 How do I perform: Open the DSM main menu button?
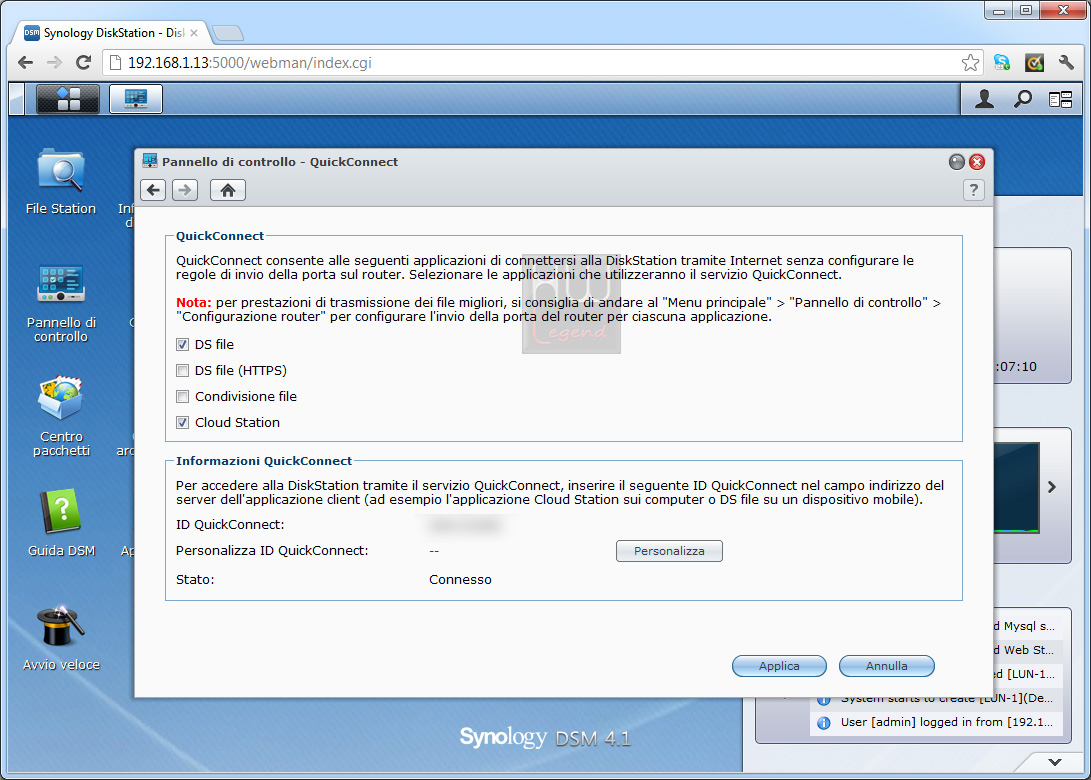click(x=67, y=99)
